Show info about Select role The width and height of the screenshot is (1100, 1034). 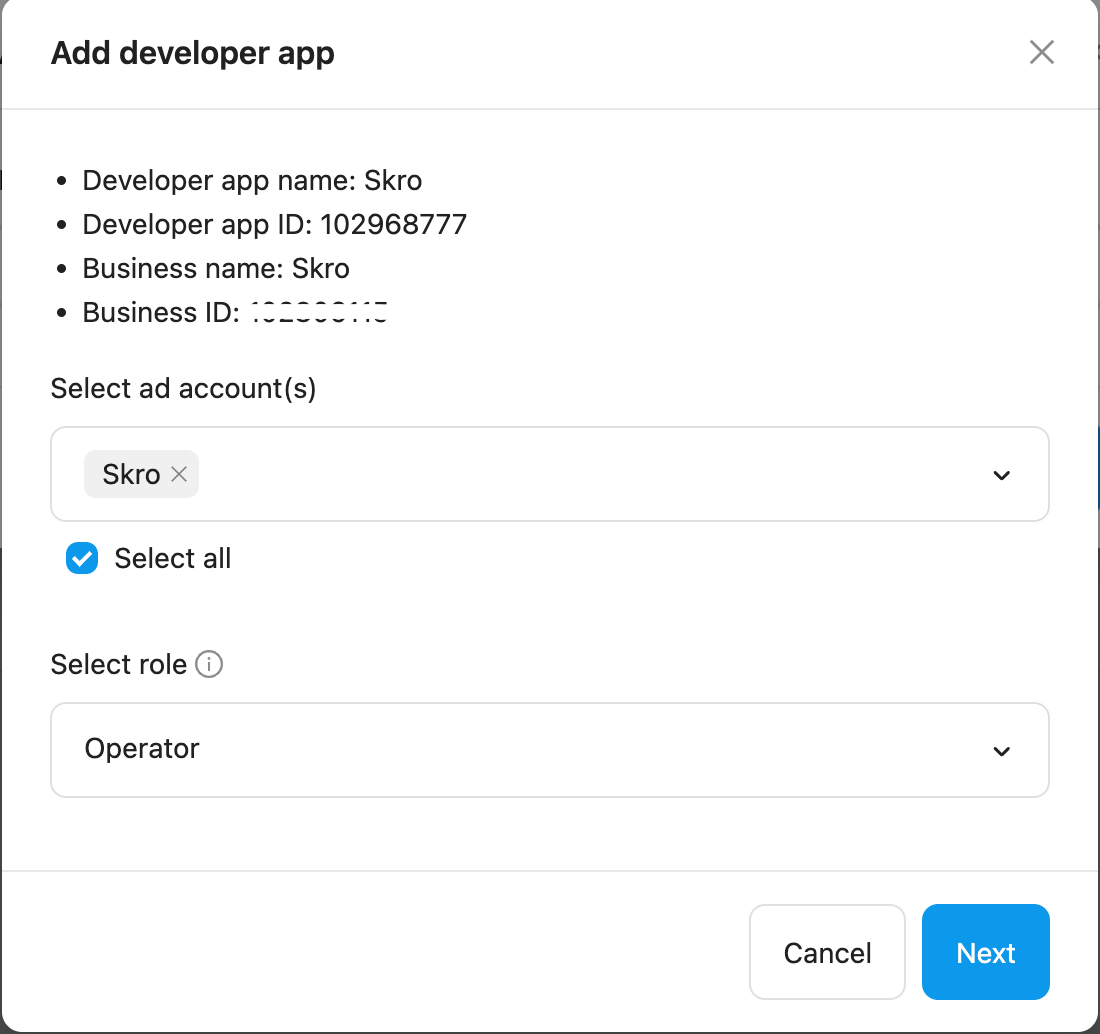[x=209, y=664]
